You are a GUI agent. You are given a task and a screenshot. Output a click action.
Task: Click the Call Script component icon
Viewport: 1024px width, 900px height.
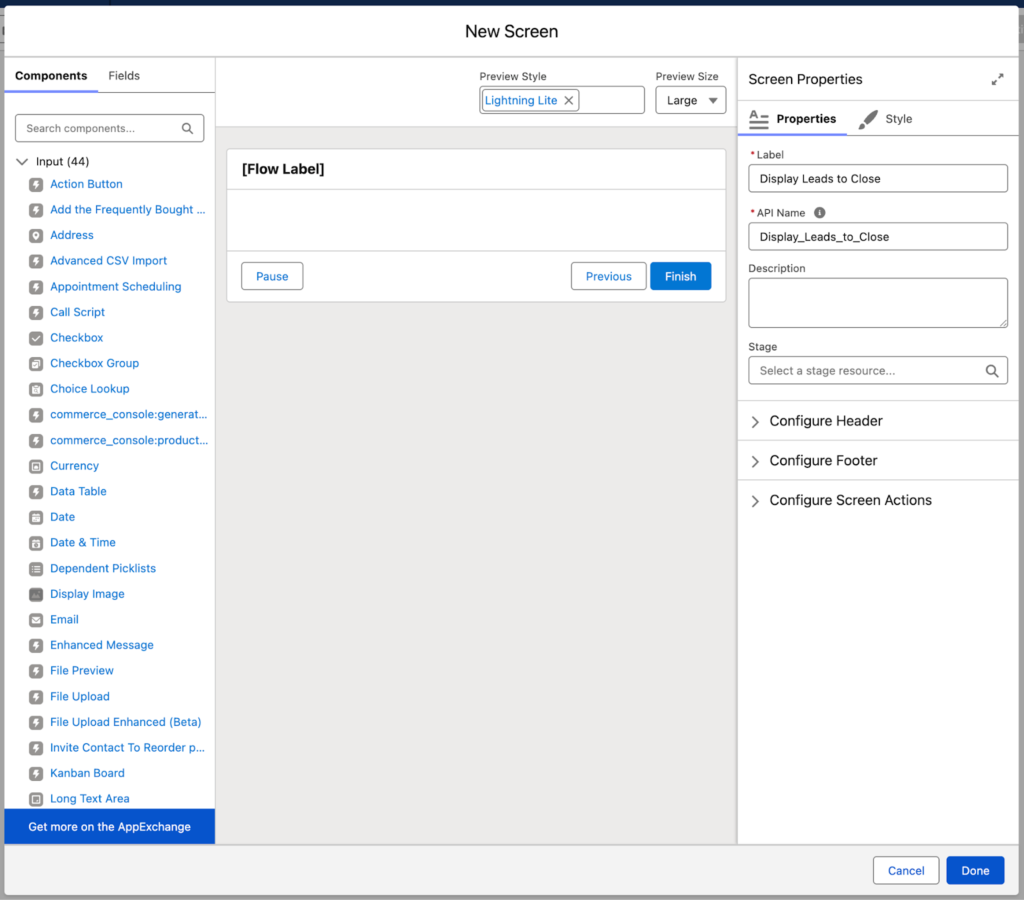pyautogui.click(x=36, y=313)
